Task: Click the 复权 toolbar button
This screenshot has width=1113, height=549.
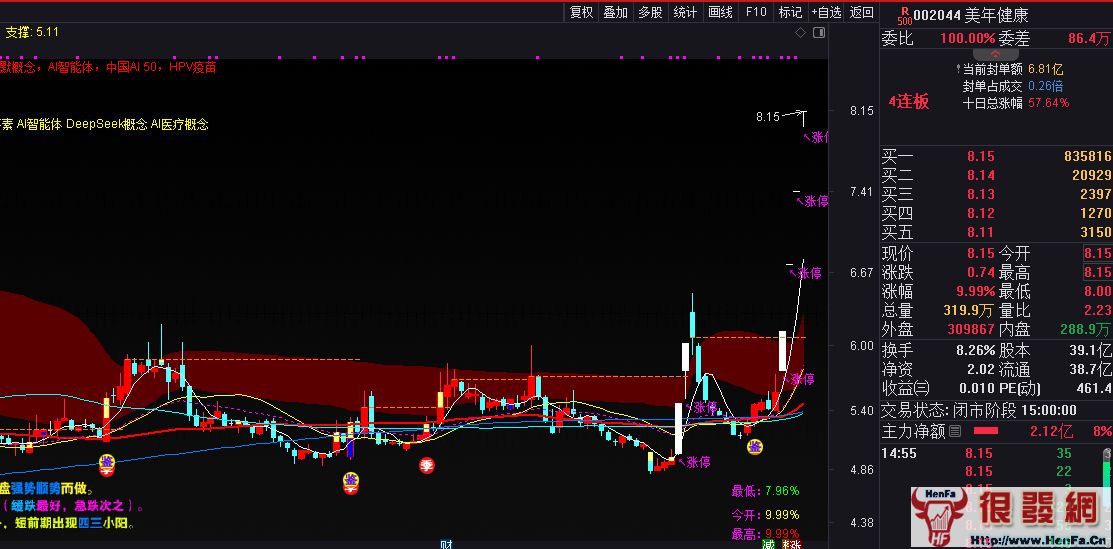Action: point(581,12)
